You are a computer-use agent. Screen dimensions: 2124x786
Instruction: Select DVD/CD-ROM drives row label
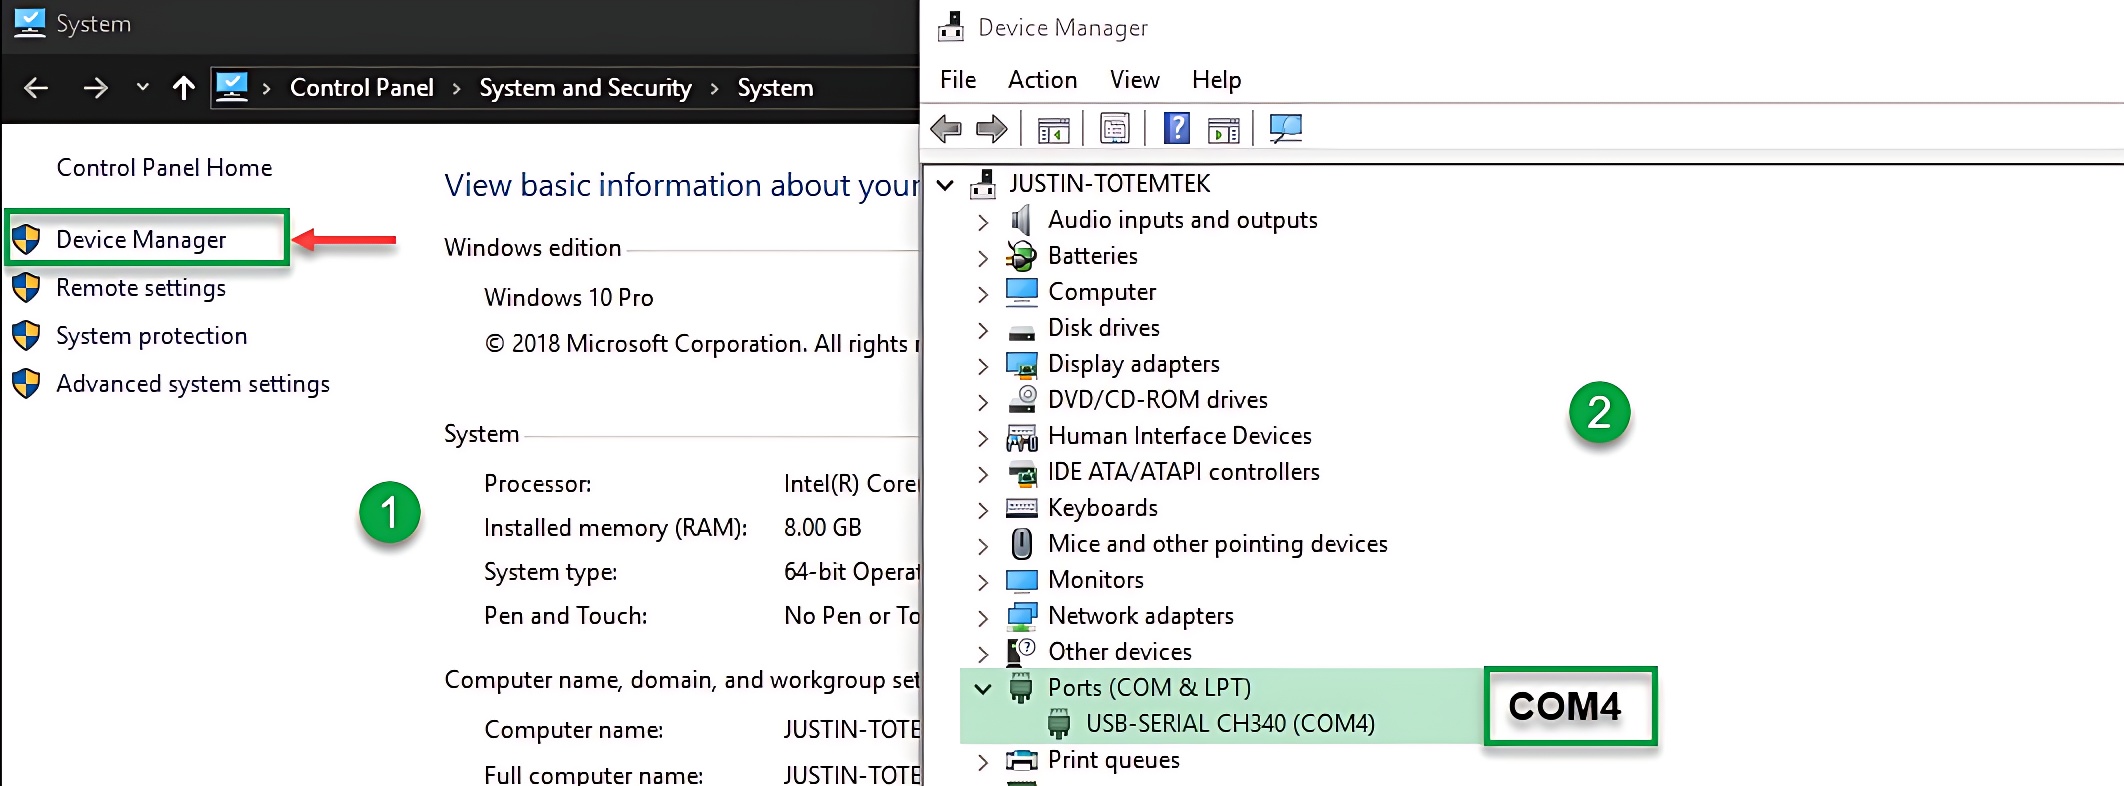(x=1158, y=400)
